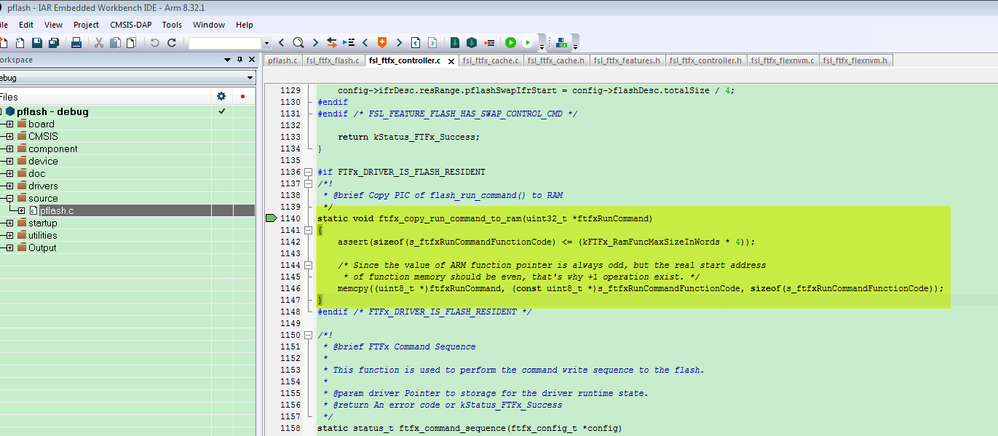998x436 pixels.
Task: Expand the board folder
Action: pyautogui.click(x=10, y=124)
